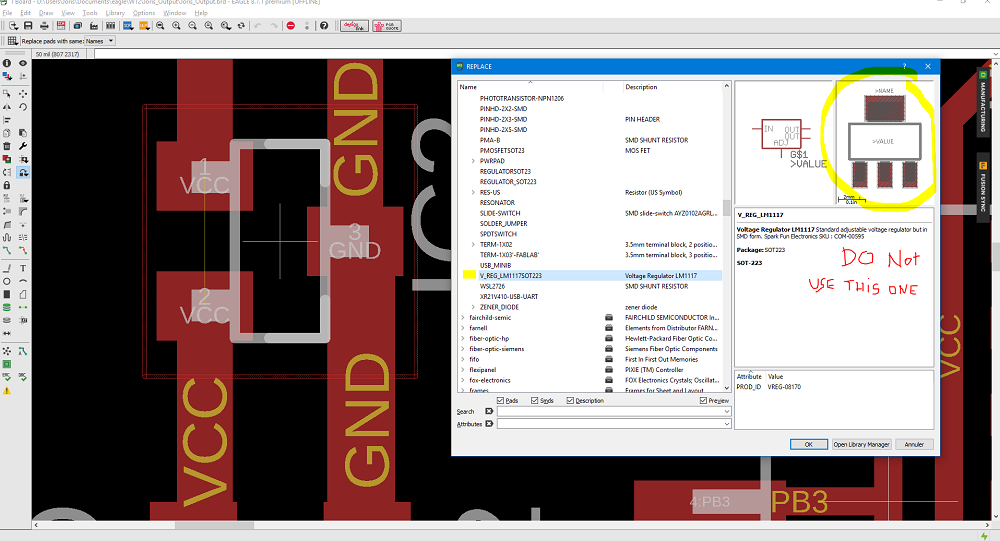Expand the fiber-optic-hp library
This screenshot has height=541, width=1000.
[463, 338]
